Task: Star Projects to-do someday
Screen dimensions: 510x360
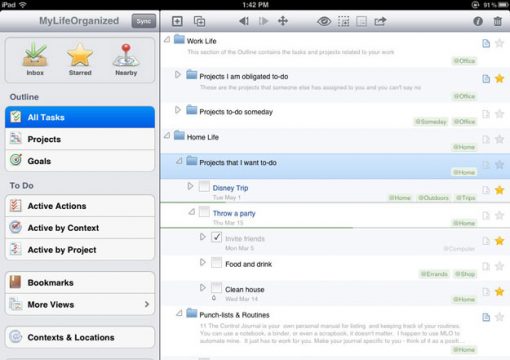Action: pyautogui.click(x=499, y=114)
